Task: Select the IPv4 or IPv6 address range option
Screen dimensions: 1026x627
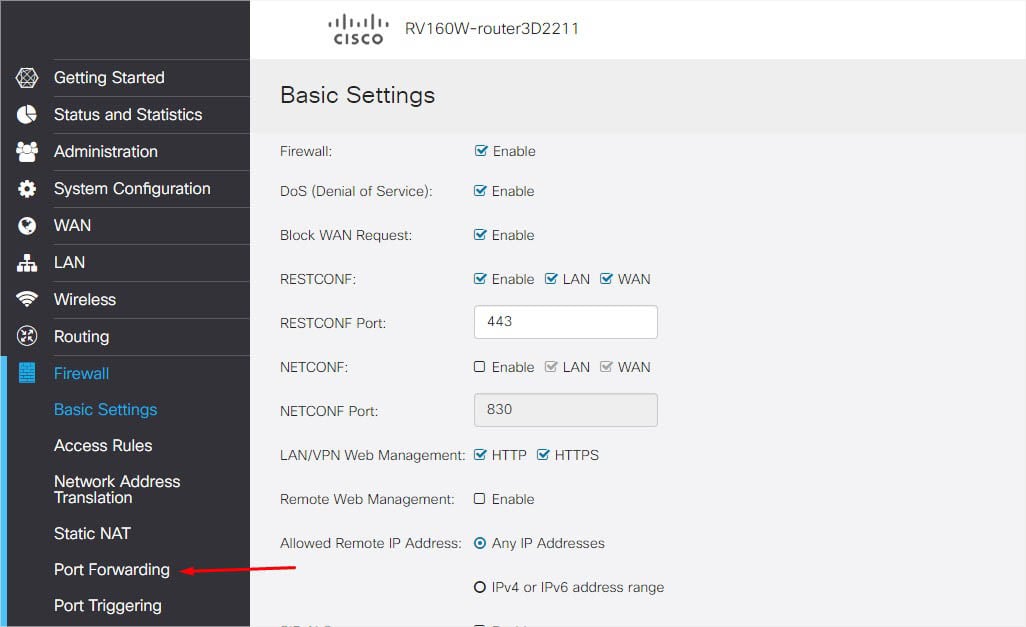Action: click(x=480, y=587)
